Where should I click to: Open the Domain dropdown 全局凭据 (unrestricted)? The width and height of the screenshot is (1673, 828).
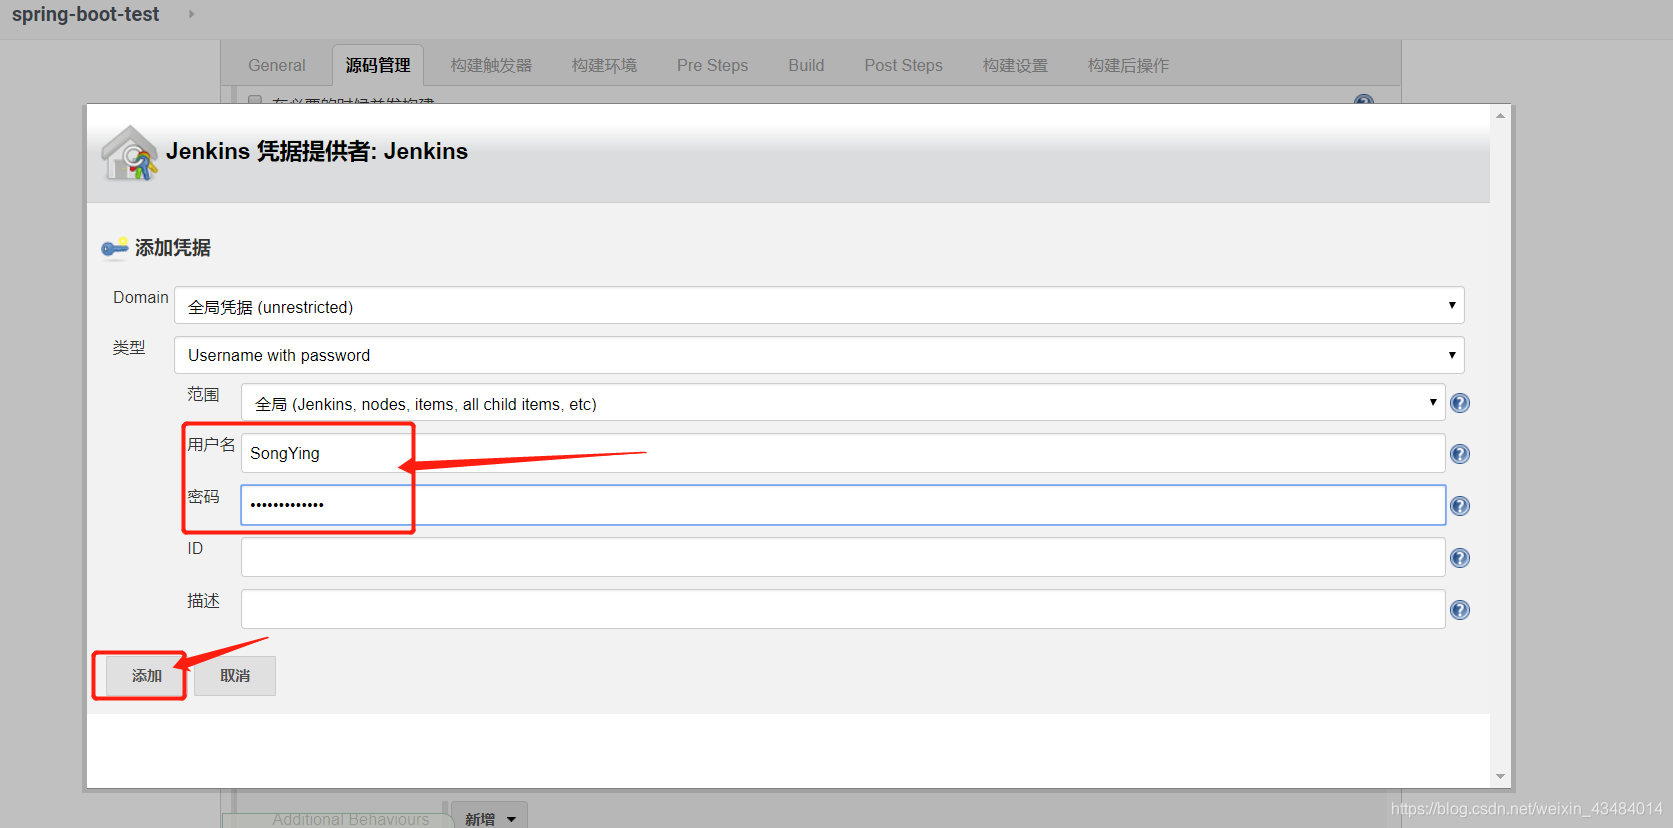pyautogui.click(x=819, y=306)
